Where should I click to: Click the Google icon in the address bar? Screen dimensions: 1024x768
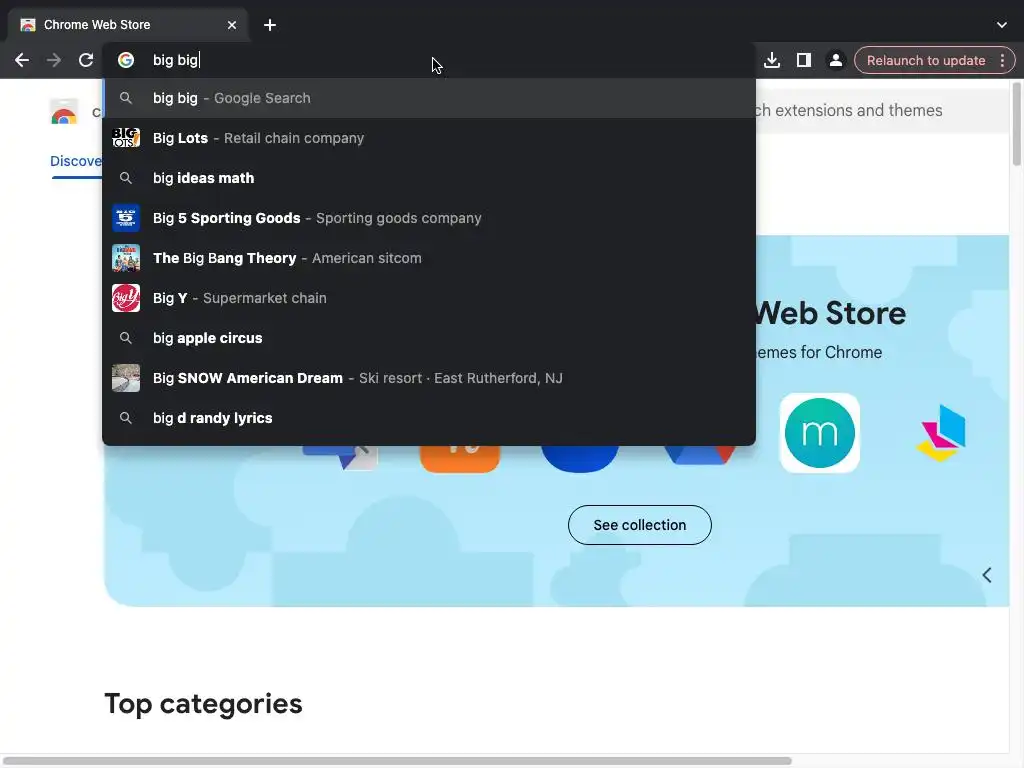(126, 60)
